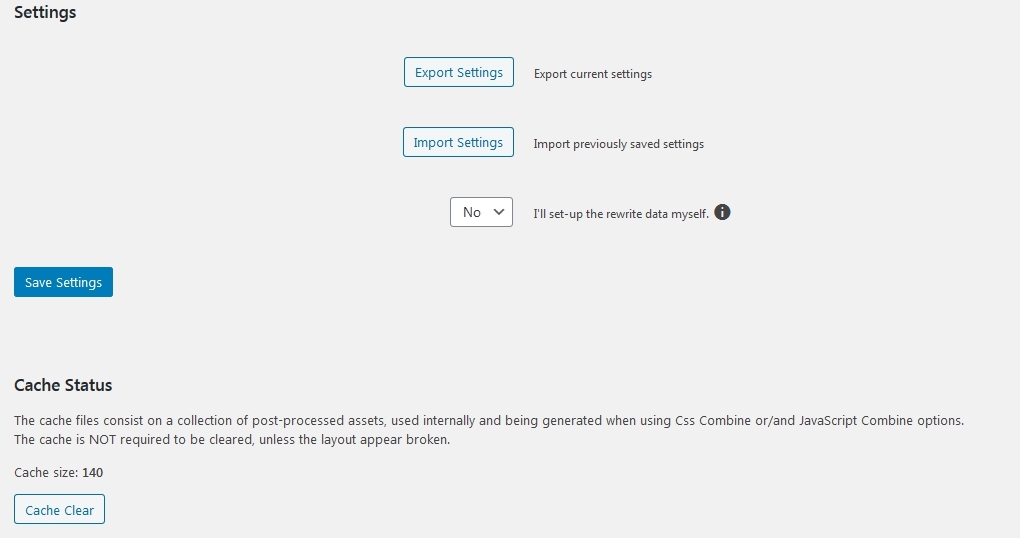Click the "I'll set-up the rewrite data myself" label
The width and height of the screenshot is (1020, 538).
tap(621, 214)
